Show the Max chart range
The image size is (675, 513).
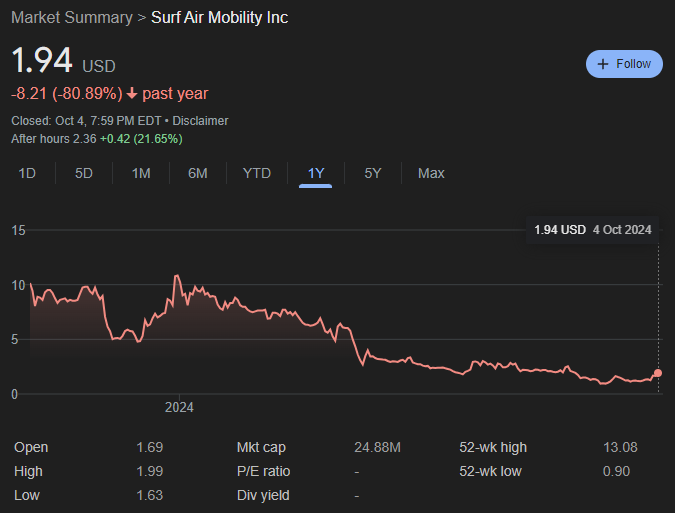pyautogui.click(x=431, y=173)
